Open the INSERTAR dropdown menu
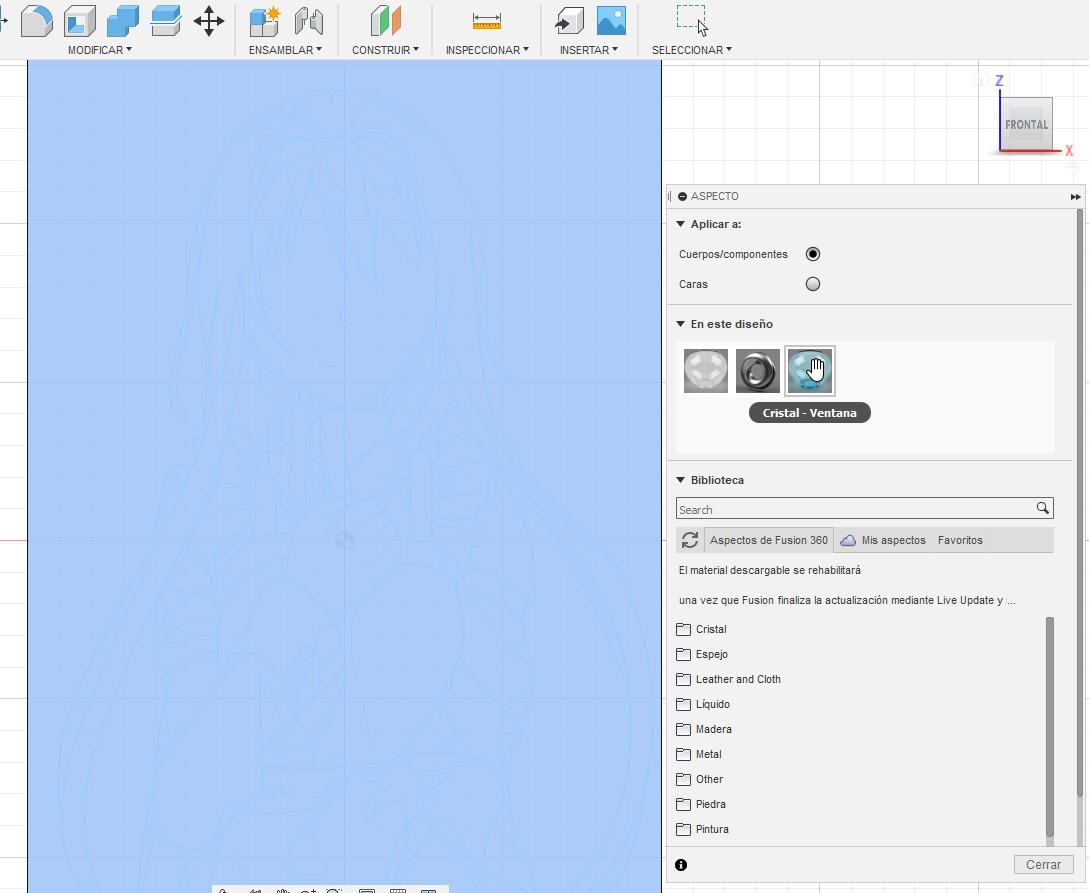Viewport: 1089px width, 893px height. 588,50
